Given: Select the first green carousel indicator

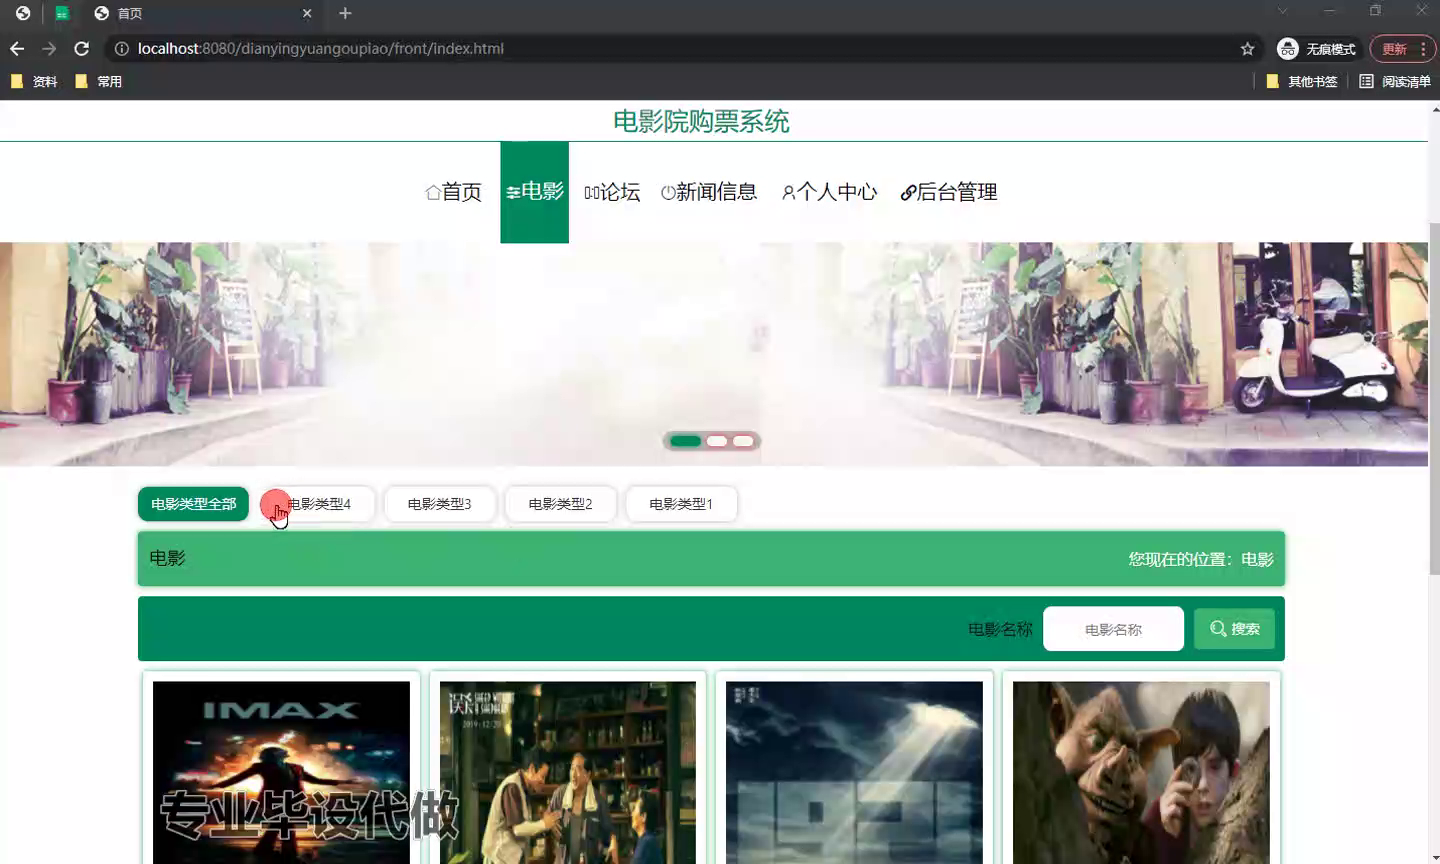Looking at the screenshot, I should (685, 441).
